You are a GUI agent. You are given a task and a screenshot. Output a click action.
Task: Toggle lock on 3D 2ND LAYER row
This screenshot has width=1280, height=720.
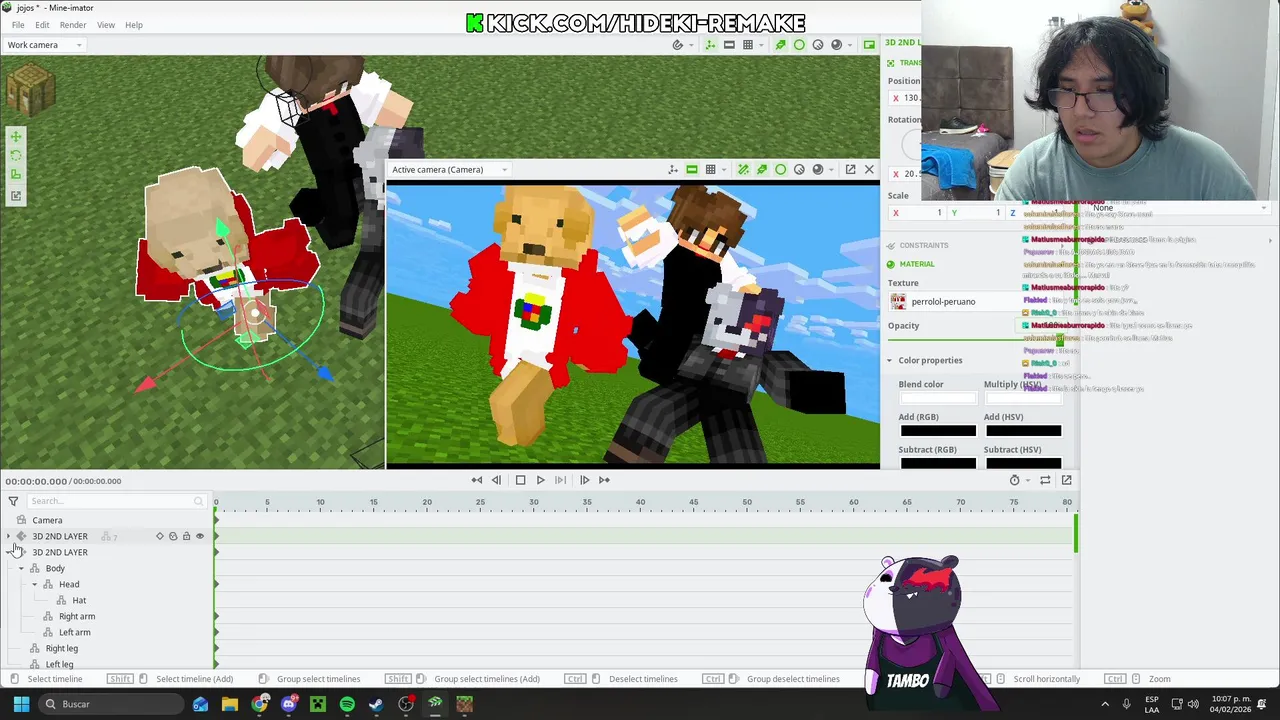pos(186,537)
